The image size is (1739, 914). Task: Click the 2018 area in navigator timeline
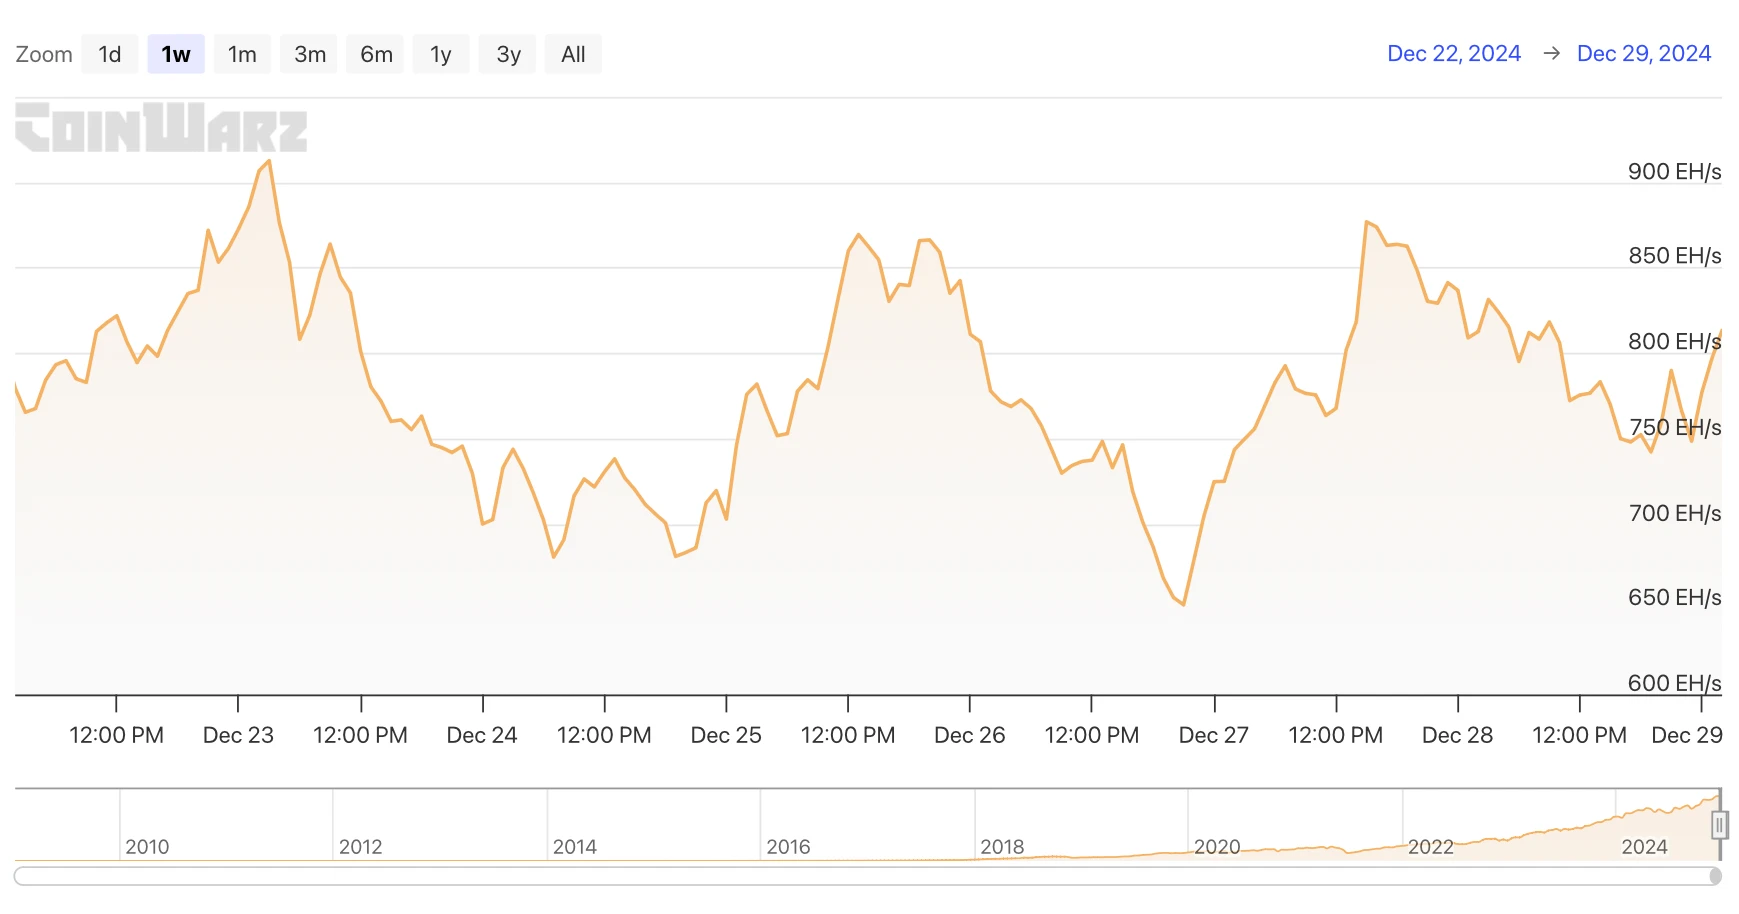(x=1002, y=846)
